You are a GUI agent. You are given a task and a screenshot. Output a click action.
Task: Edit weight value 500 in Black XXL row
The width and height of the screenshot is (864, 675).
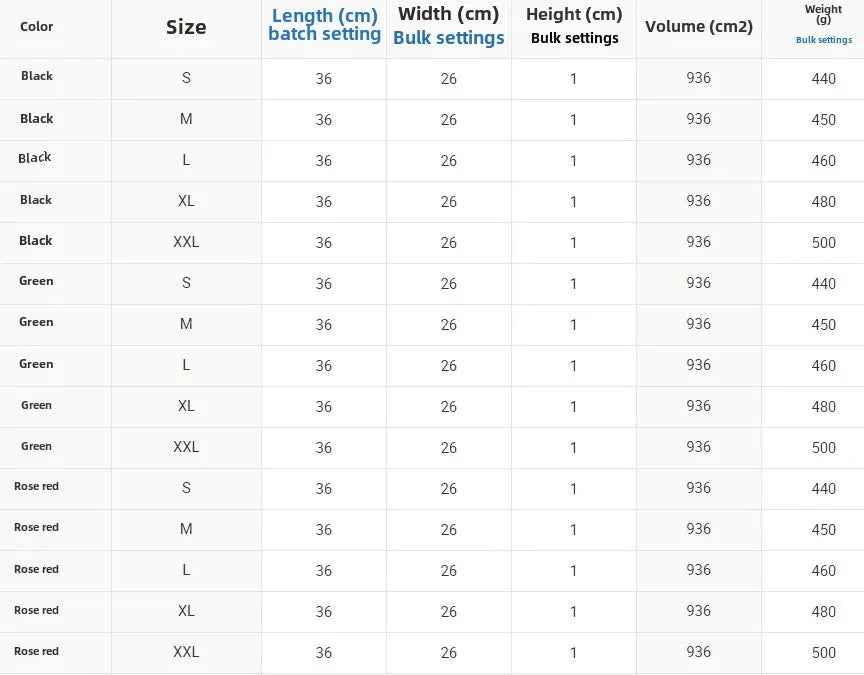click(x=824, y=243)
